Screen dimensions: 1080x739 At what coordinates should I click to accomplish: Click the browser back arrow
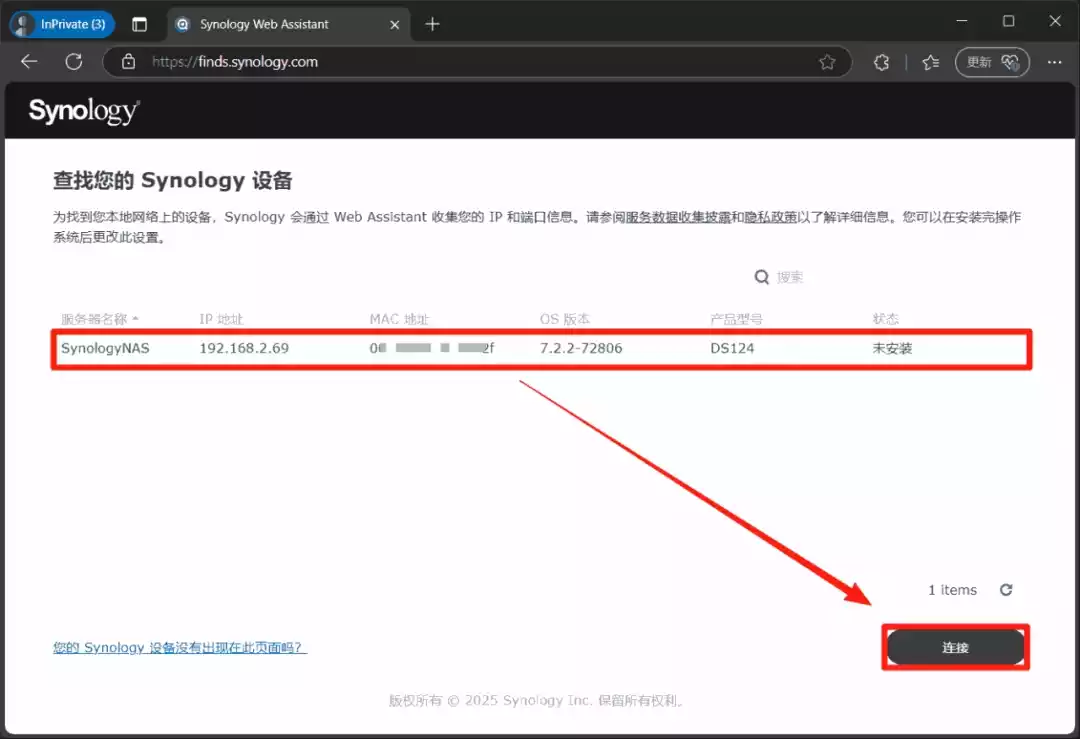[x=29, y=62]
